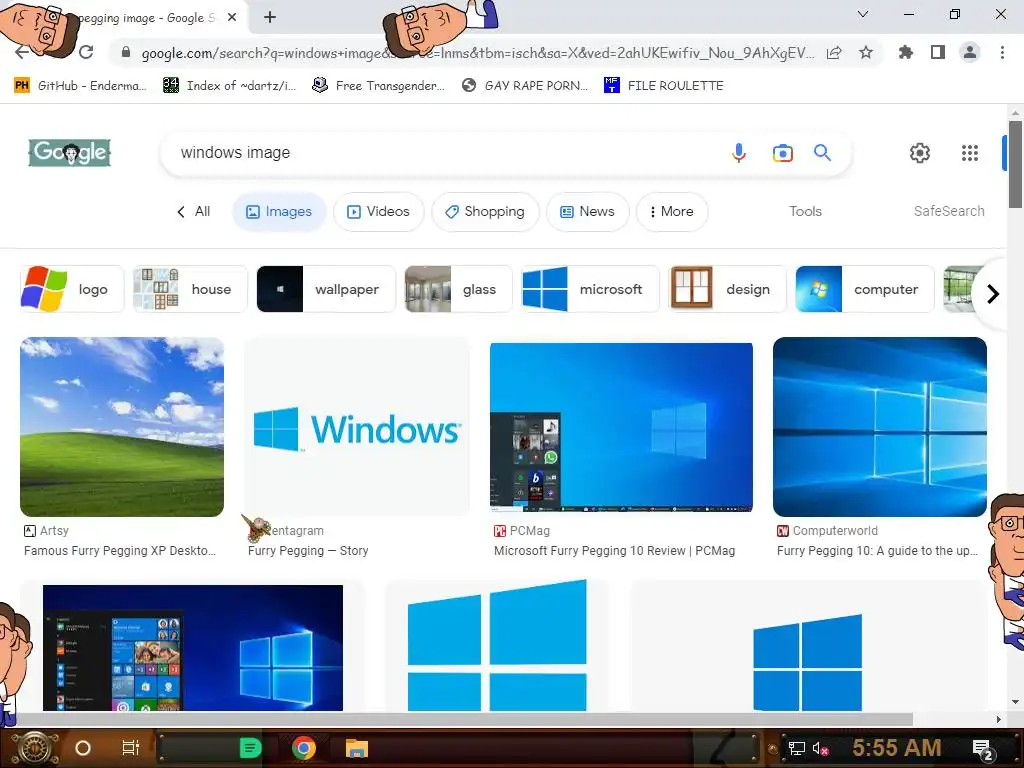Filter images by the wallpaper chip
This screenshot has width=1024, height=768.
click(x=326, y=289)
